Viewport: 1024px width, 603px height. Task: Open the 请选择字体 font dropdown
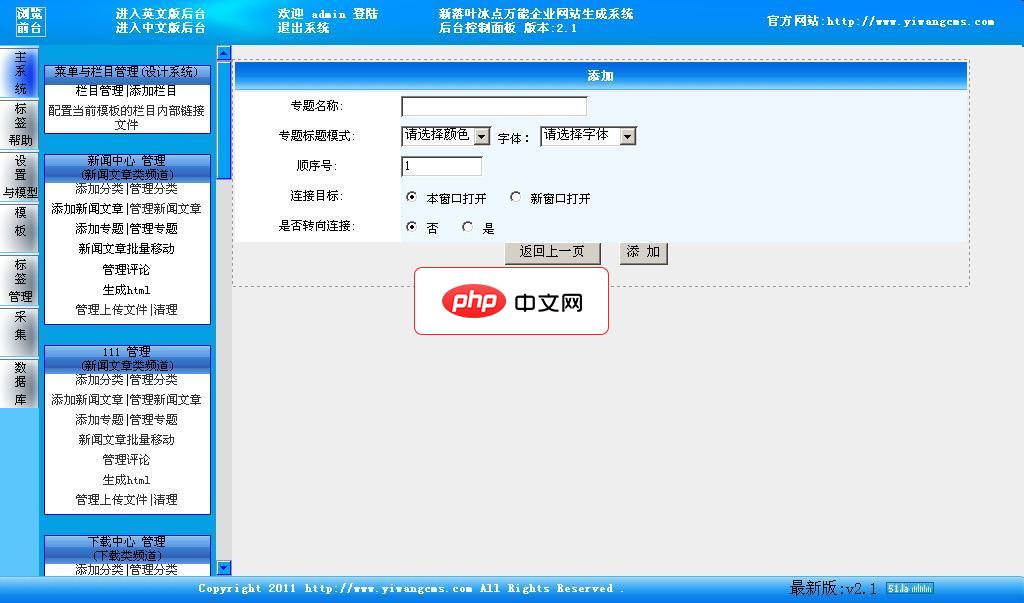coord(590,135)
